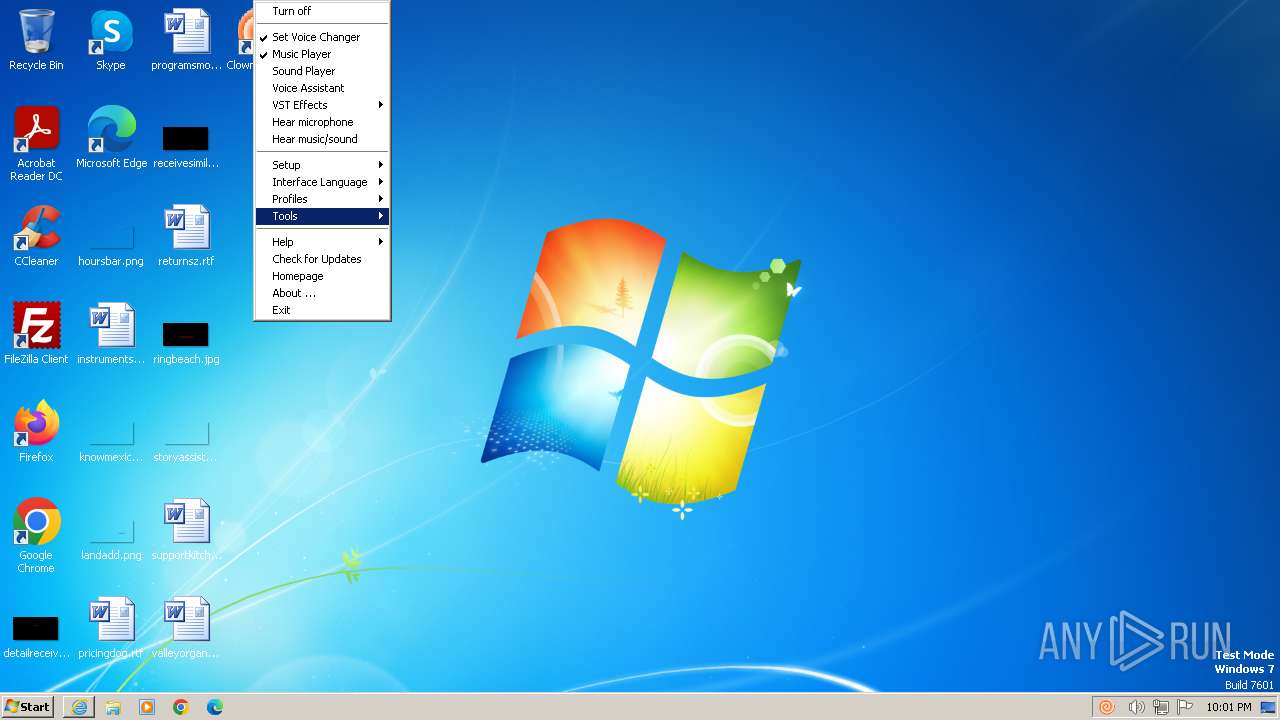1280x720 pixels.
Task: Launch Internet Explorer from the taskbar
Action: pos(79,707)
